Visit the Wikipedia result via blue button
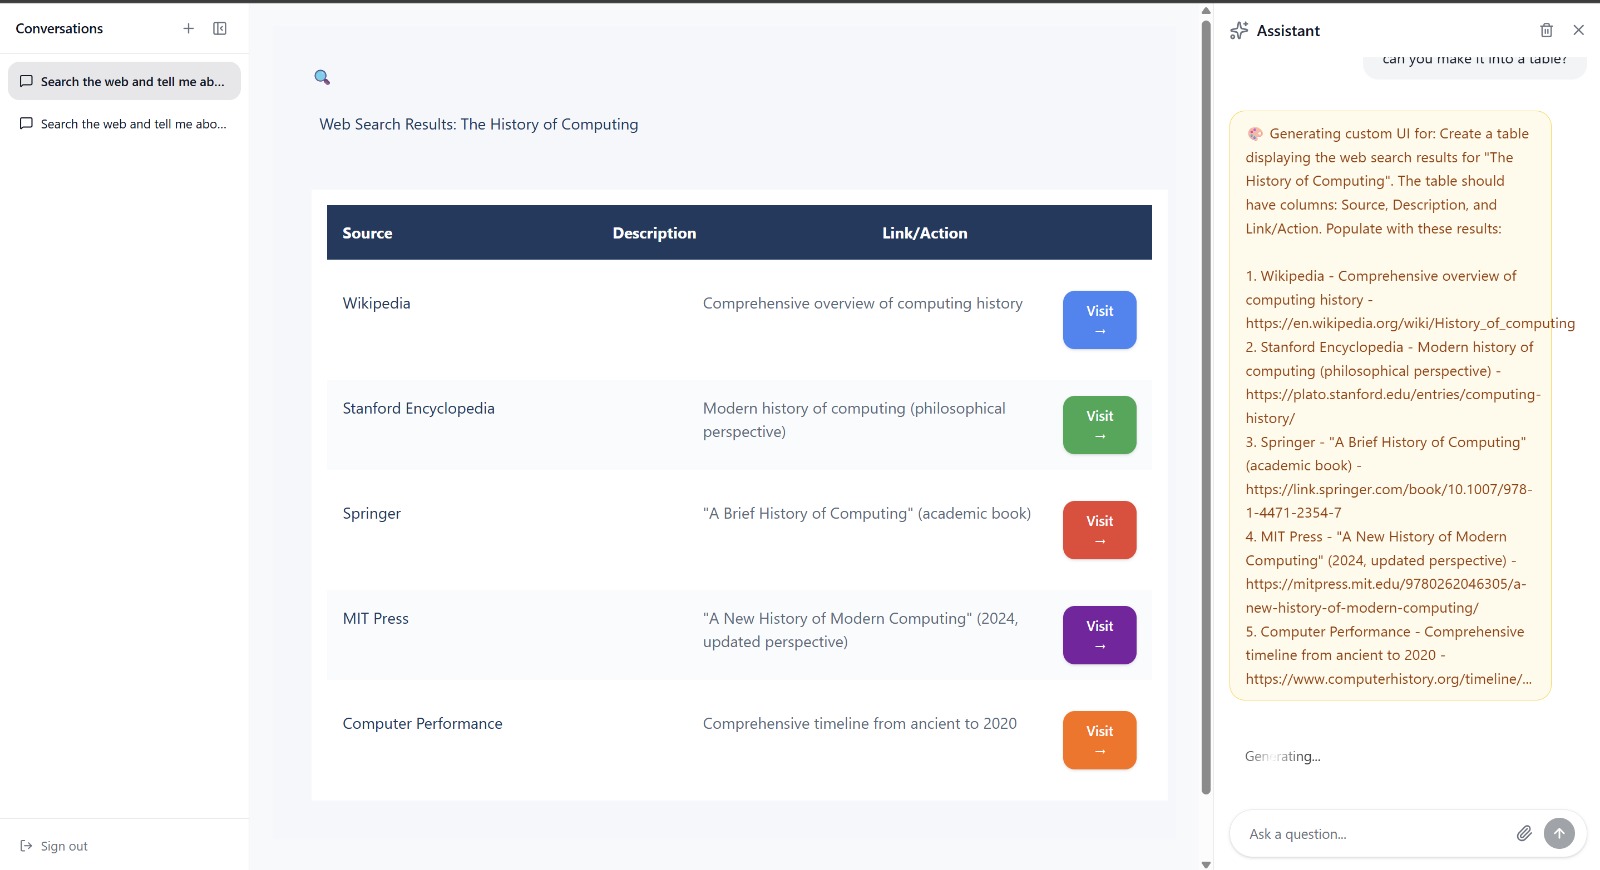This screenshot has height=870, width=1600. (1099, 320)
